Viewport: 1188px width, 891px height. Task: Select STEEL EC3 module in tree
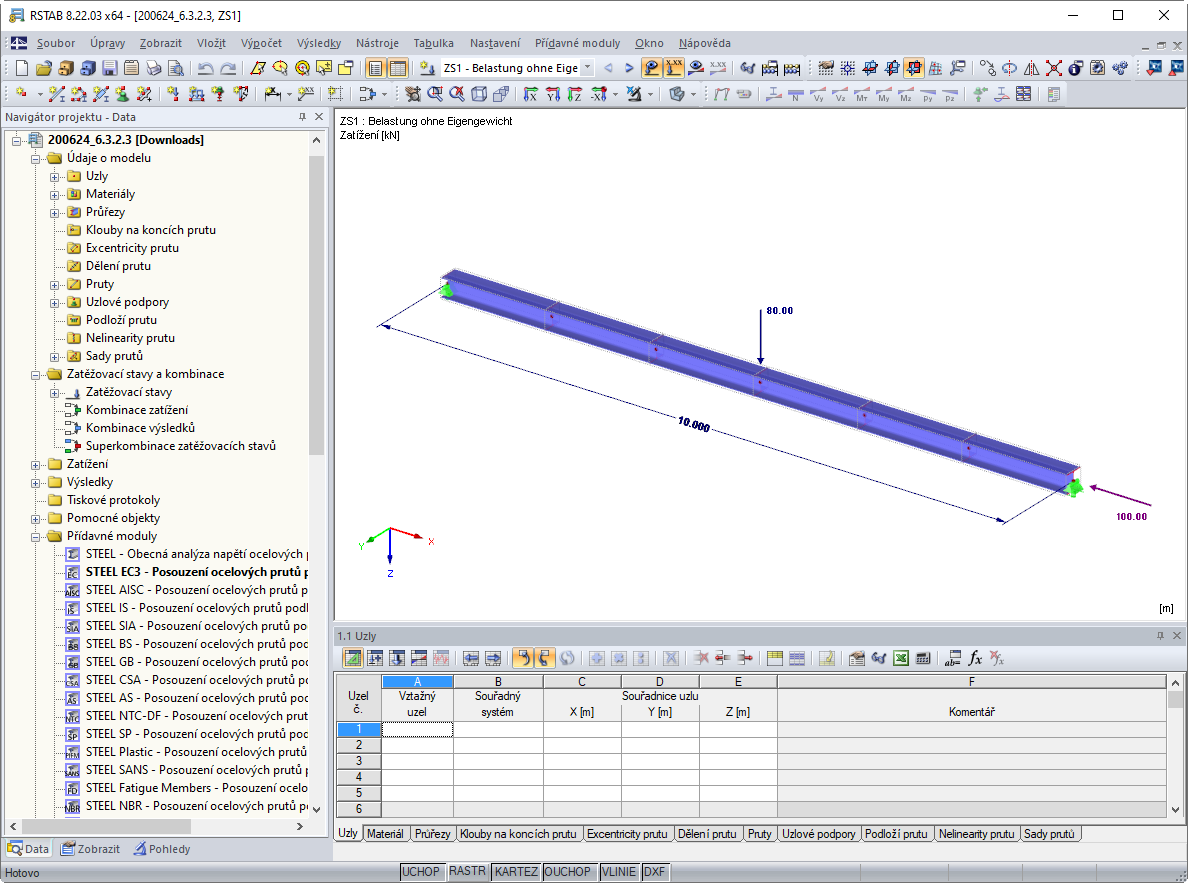click(196, 572)
